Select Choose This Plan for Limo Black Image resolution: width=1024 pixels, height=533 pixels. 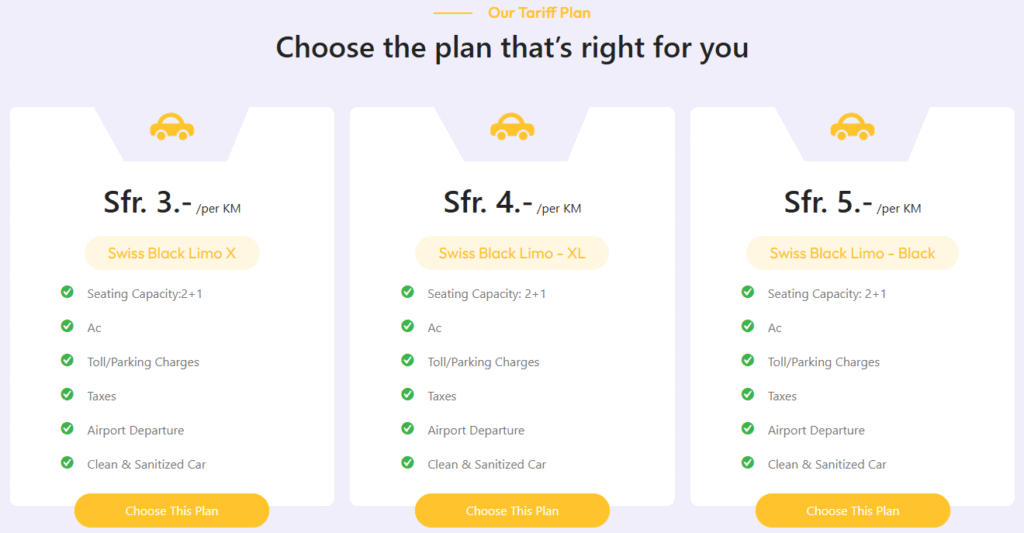[x=852, y=511]
